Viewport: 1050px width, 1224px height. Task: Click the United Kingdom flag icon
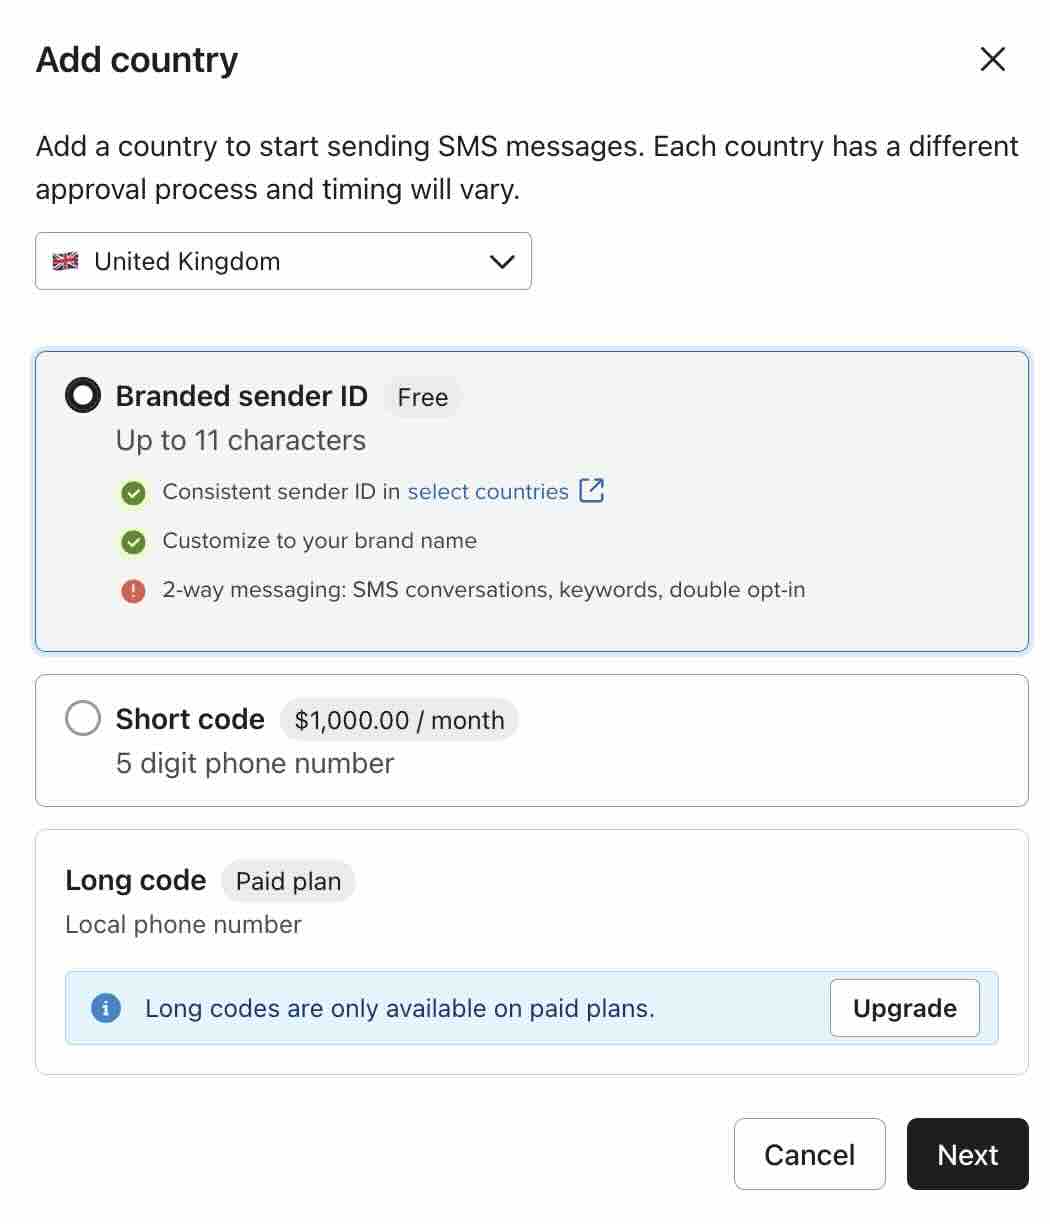(x=66, y=262)
